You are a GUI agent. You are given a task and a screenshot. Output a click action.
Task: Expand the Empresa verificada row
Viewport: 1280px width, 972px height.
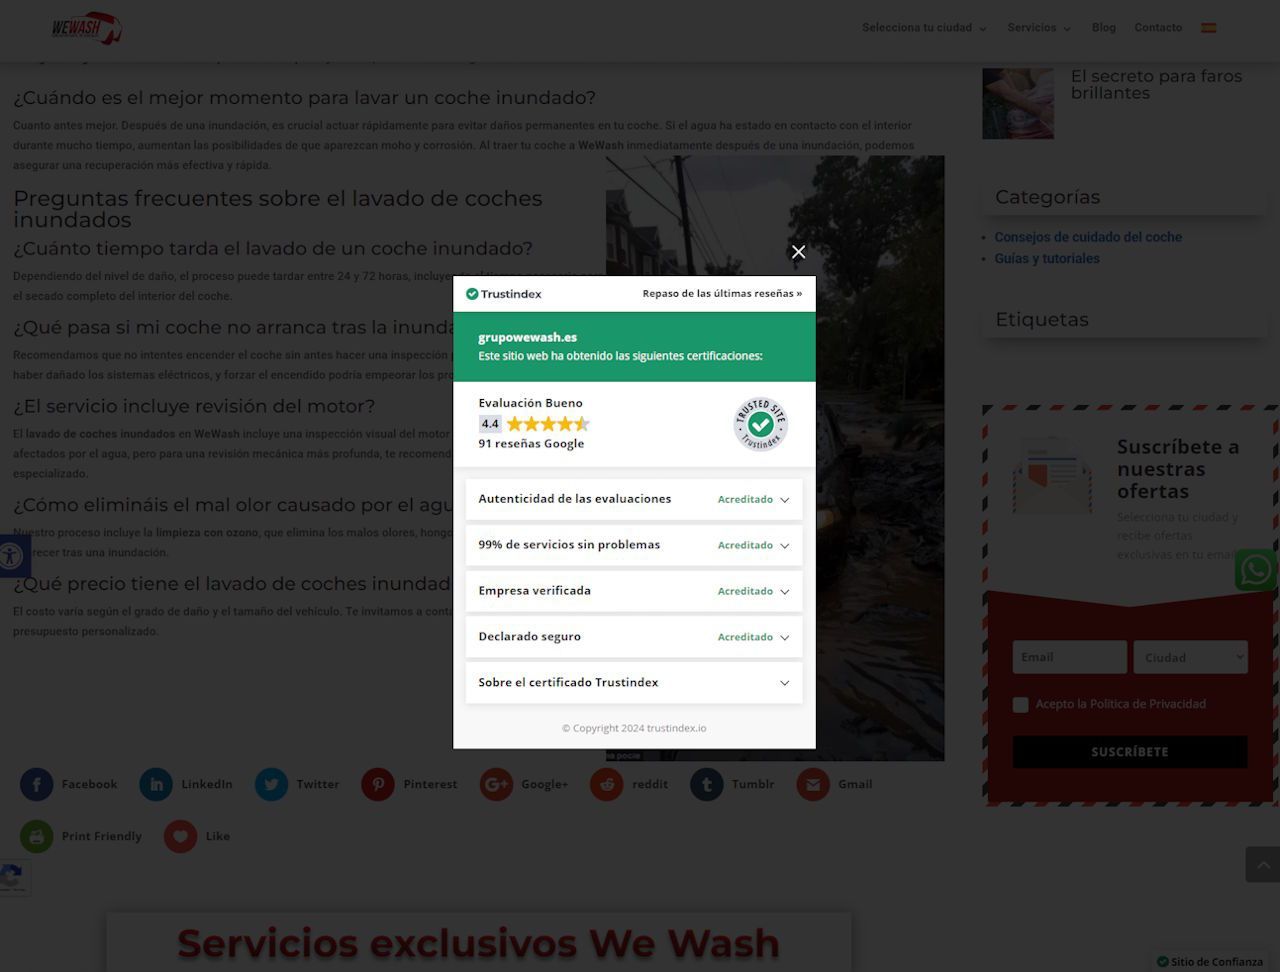[634, 591]
